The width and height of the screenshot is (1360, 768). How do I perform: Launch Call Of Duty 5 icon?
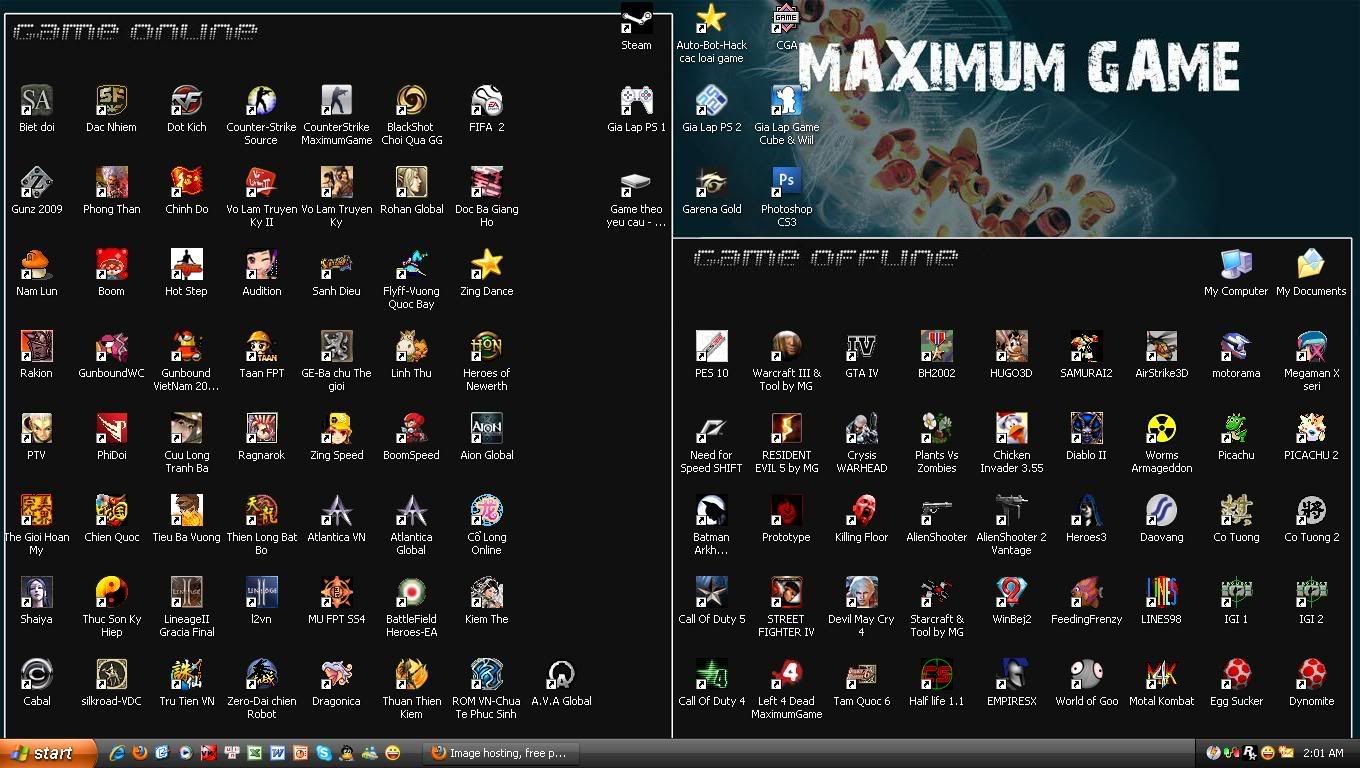[711, 593]
